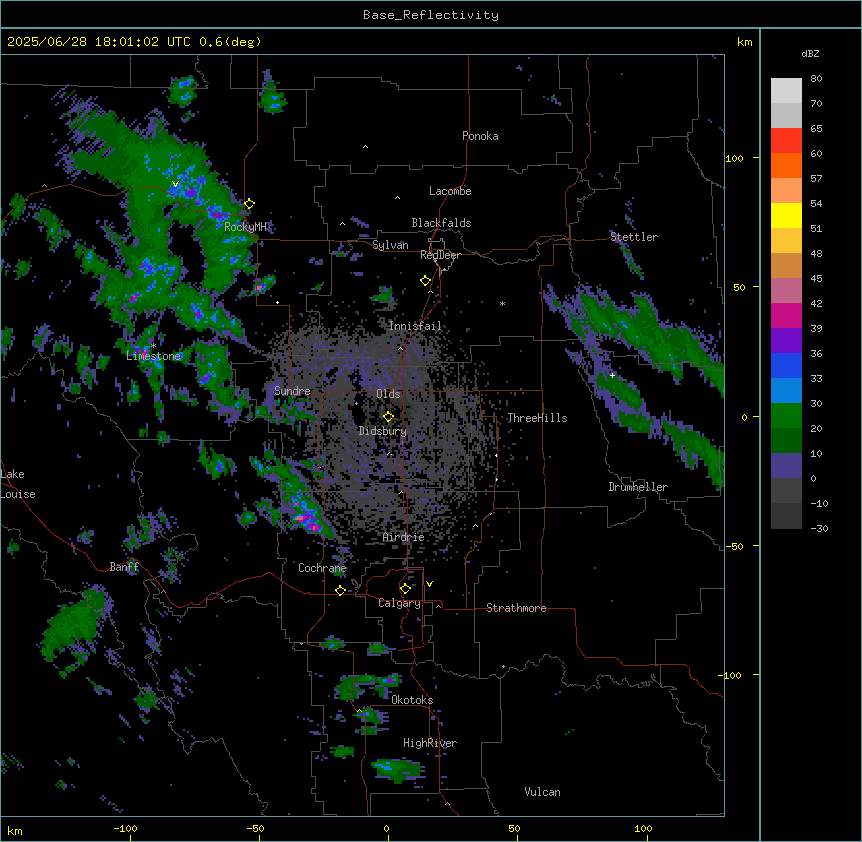Click the Olds city label
This screenshot has height=842, width=862.
coord(388,394)
